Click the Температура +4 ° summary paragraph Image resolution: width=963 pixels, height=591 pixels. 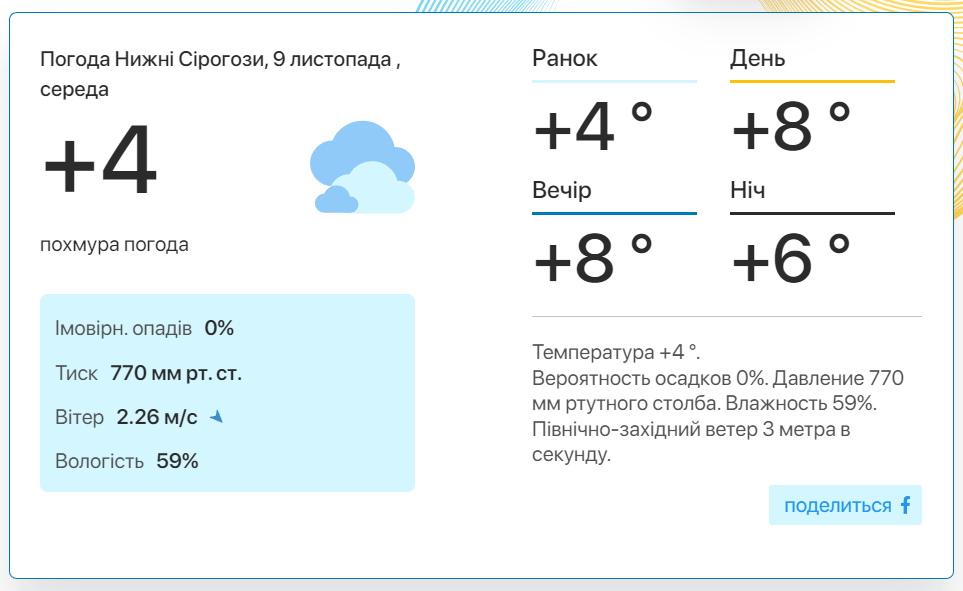point(717,403)
